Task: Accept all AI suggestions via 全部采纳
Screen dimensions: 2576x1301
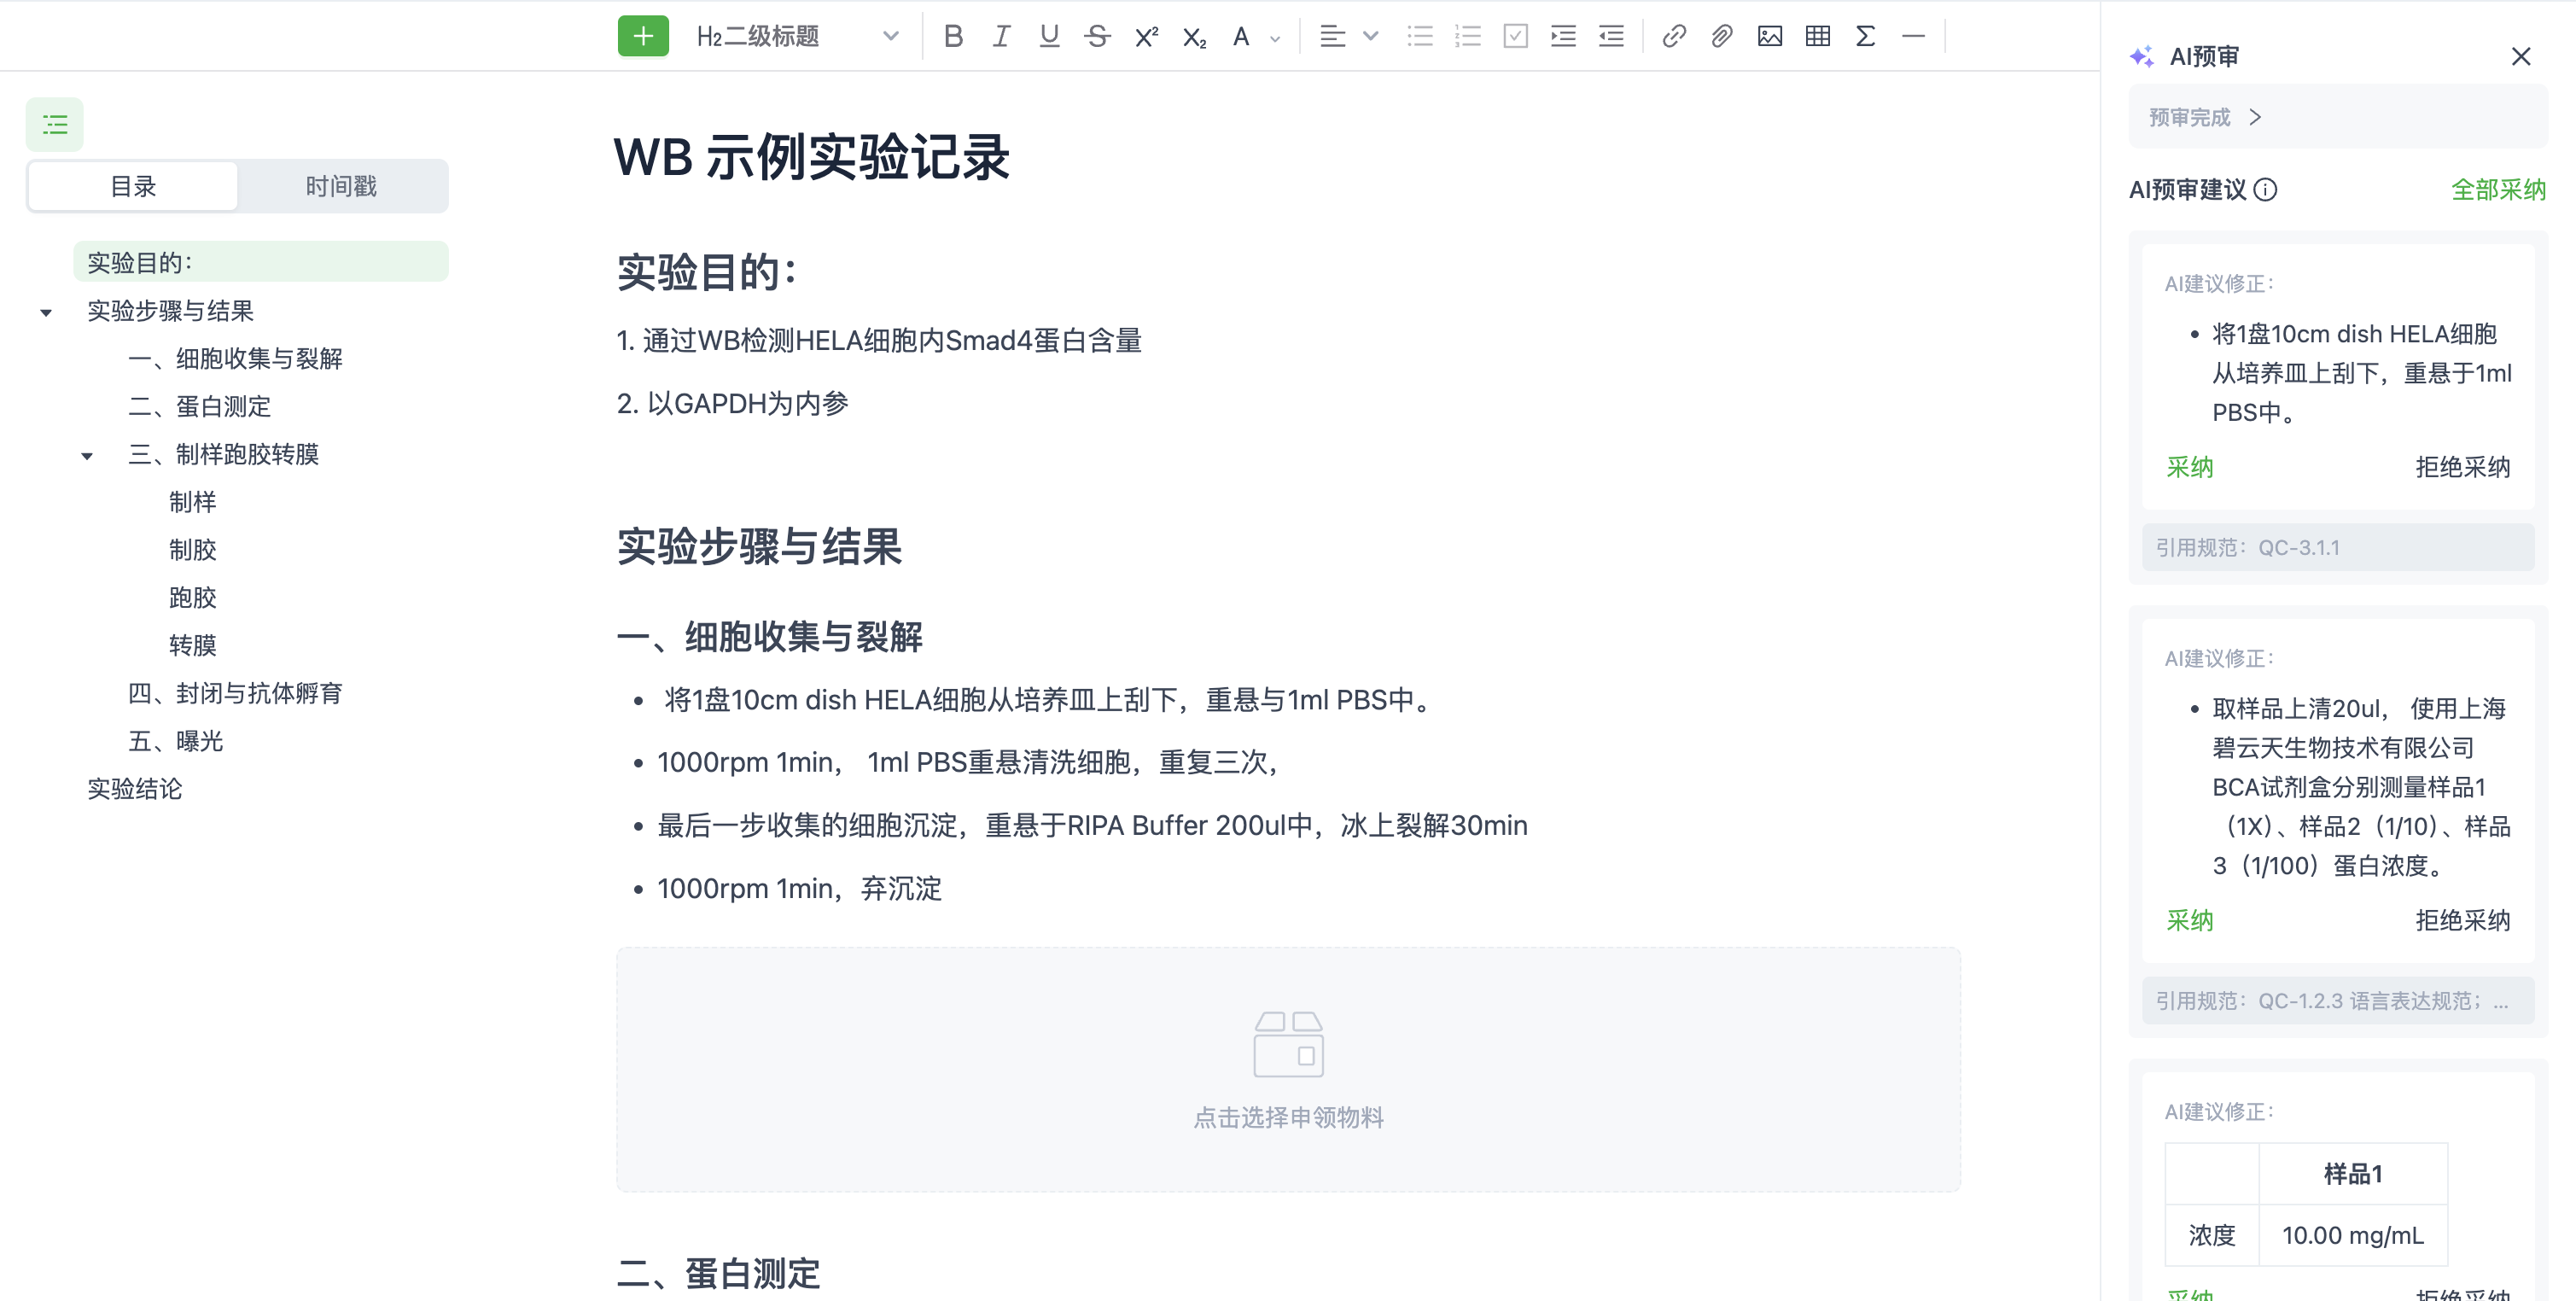Action: [2499, 189]
